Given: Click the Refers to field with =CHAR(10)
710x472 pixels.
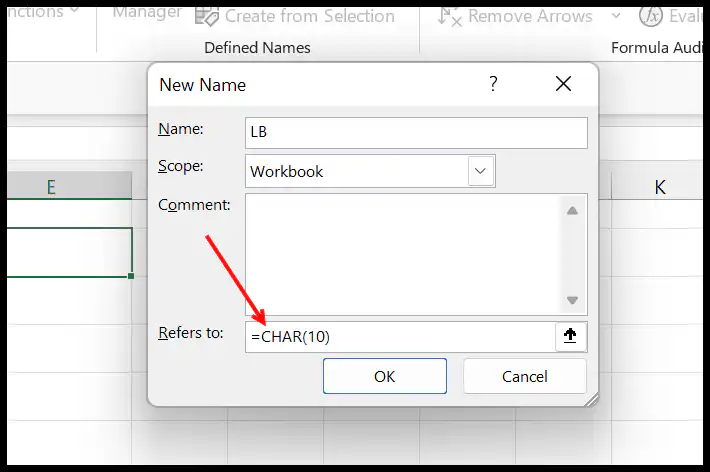Looking at the screenshot, I should point(400,337).
